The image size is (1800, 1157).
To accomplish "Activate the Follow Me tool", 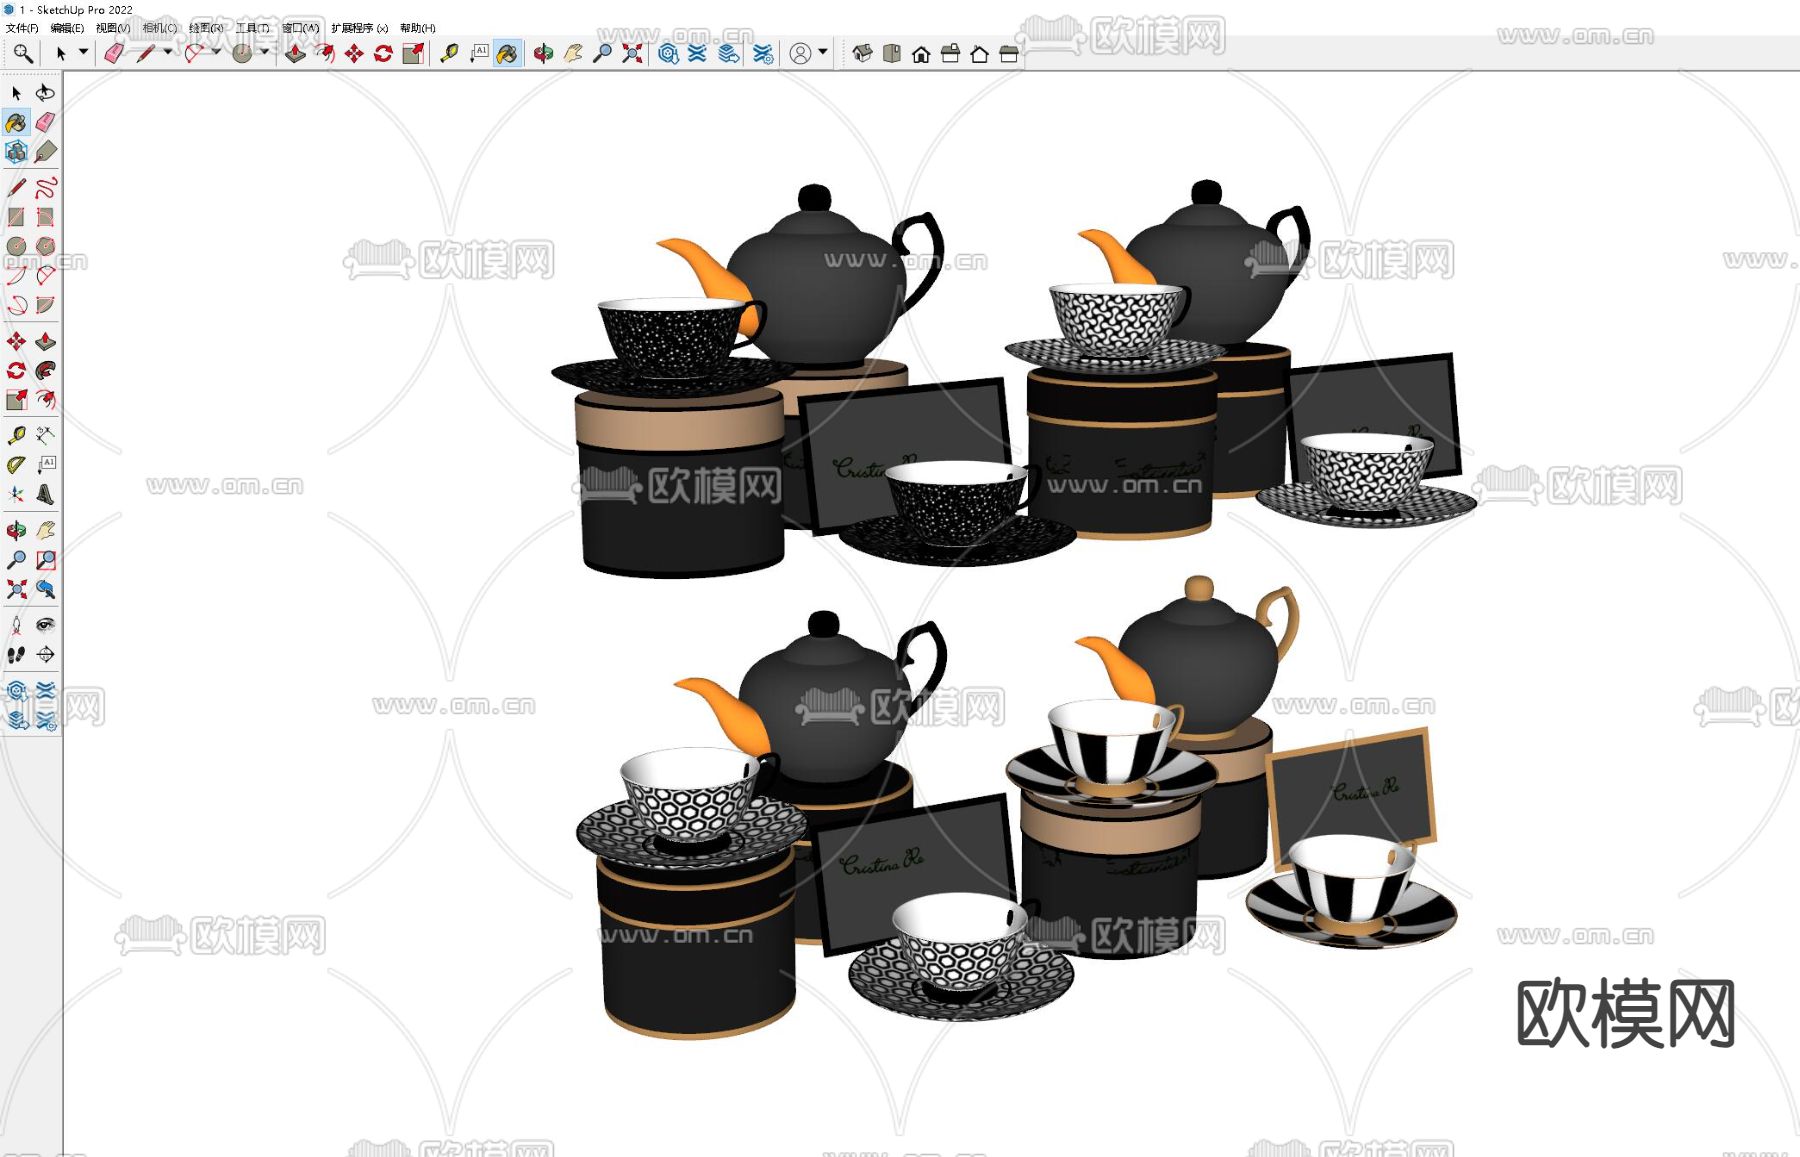I will pyautogui.click(x=45, y=371).
